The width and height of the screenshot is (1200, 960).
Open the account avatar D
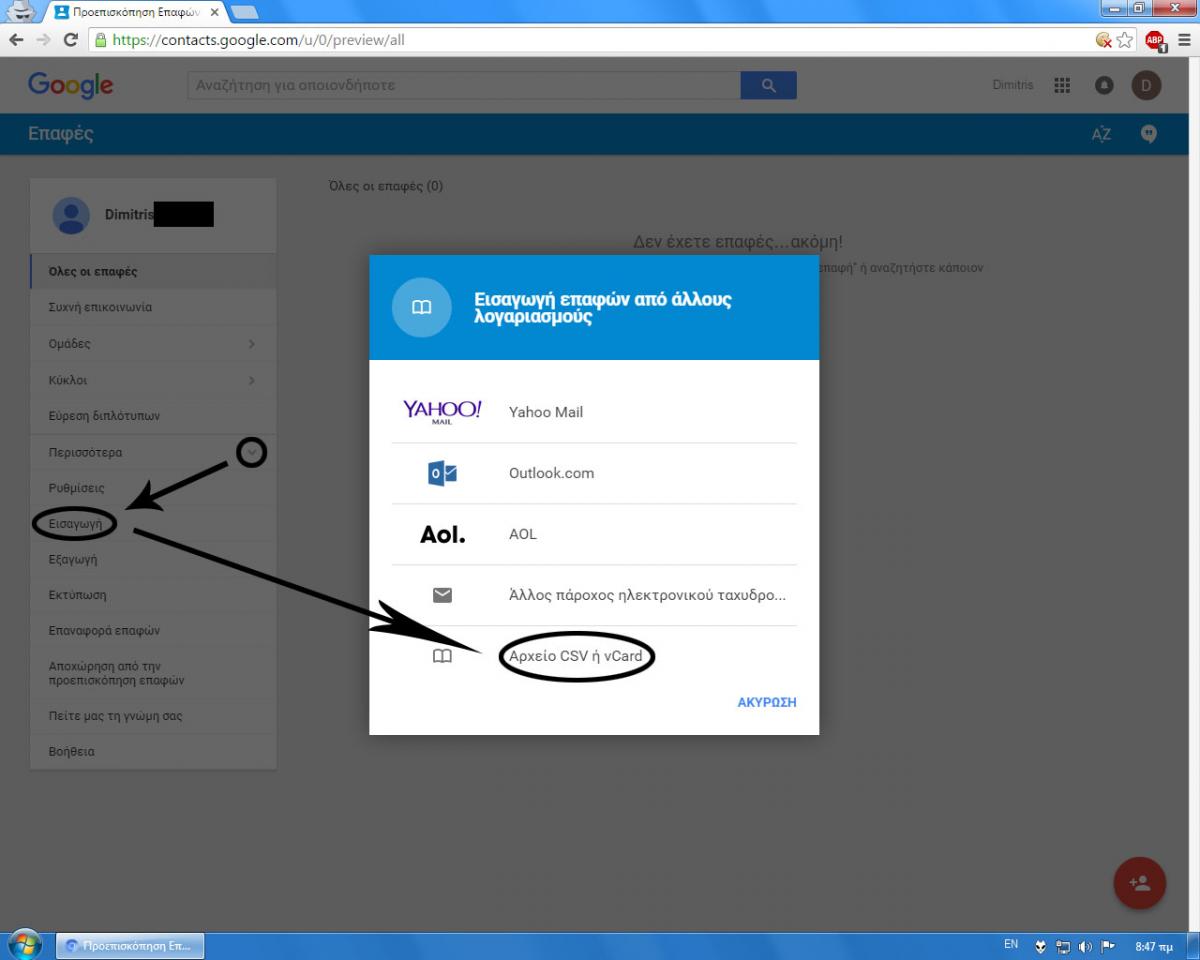click(x=1146, y=85)
